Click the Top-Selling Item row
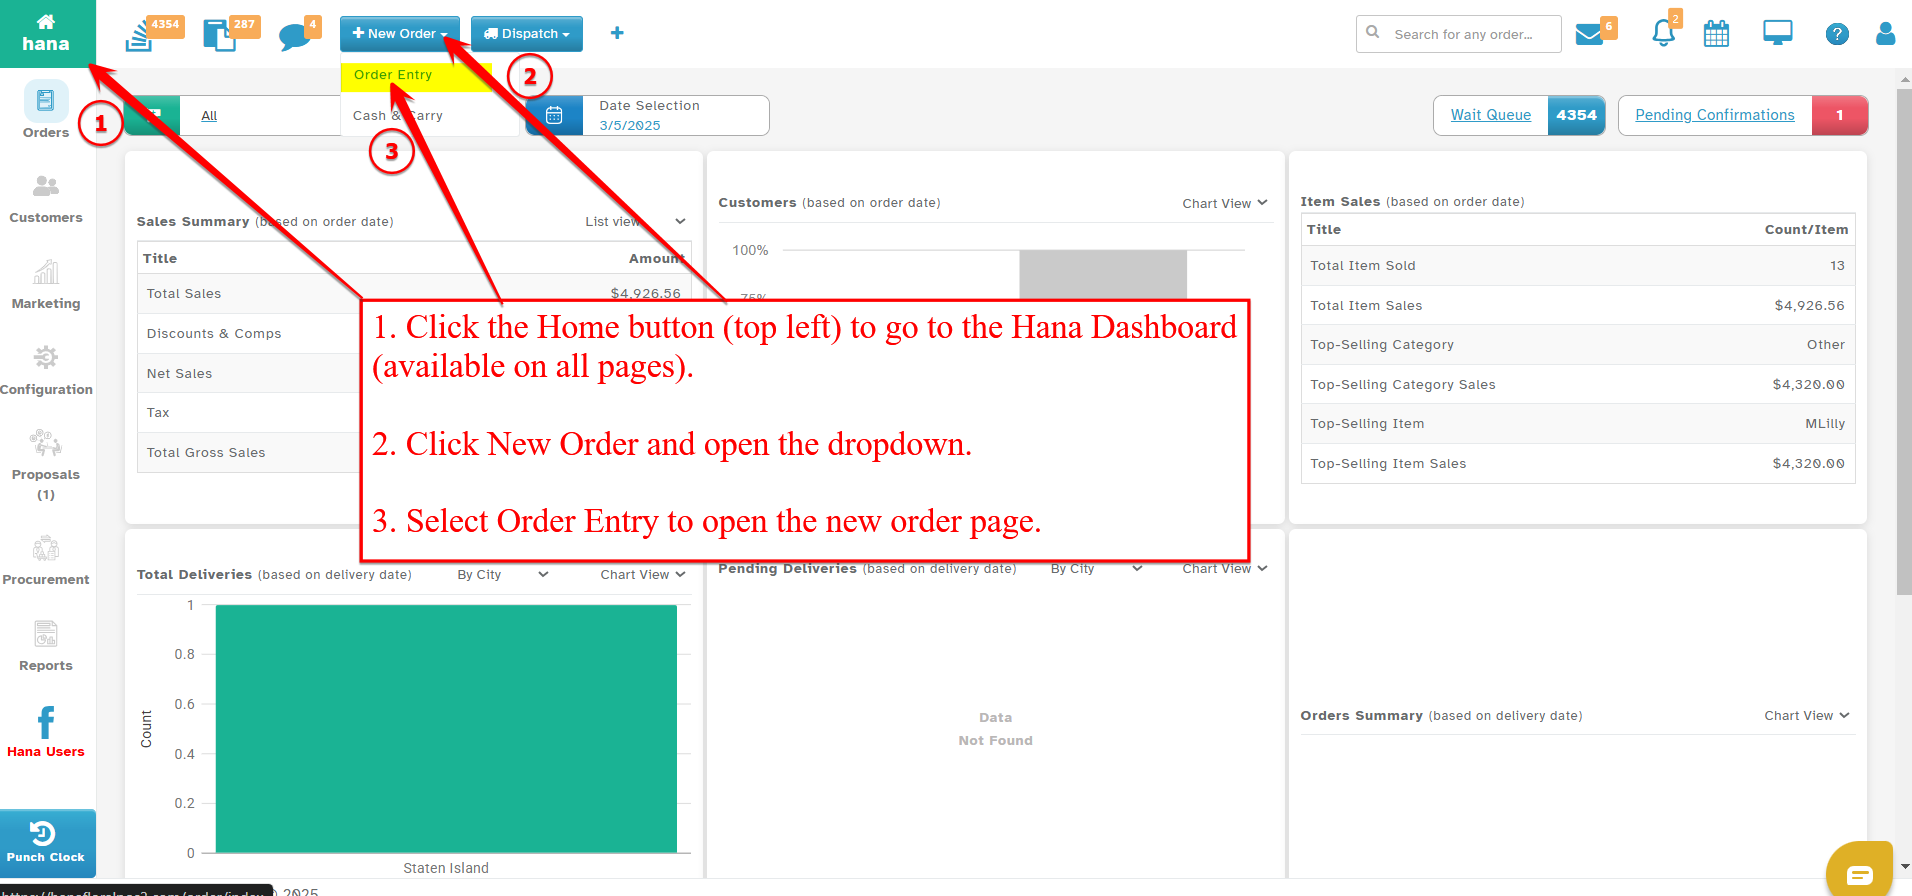1912x896 pixels. coord(1578,424)
